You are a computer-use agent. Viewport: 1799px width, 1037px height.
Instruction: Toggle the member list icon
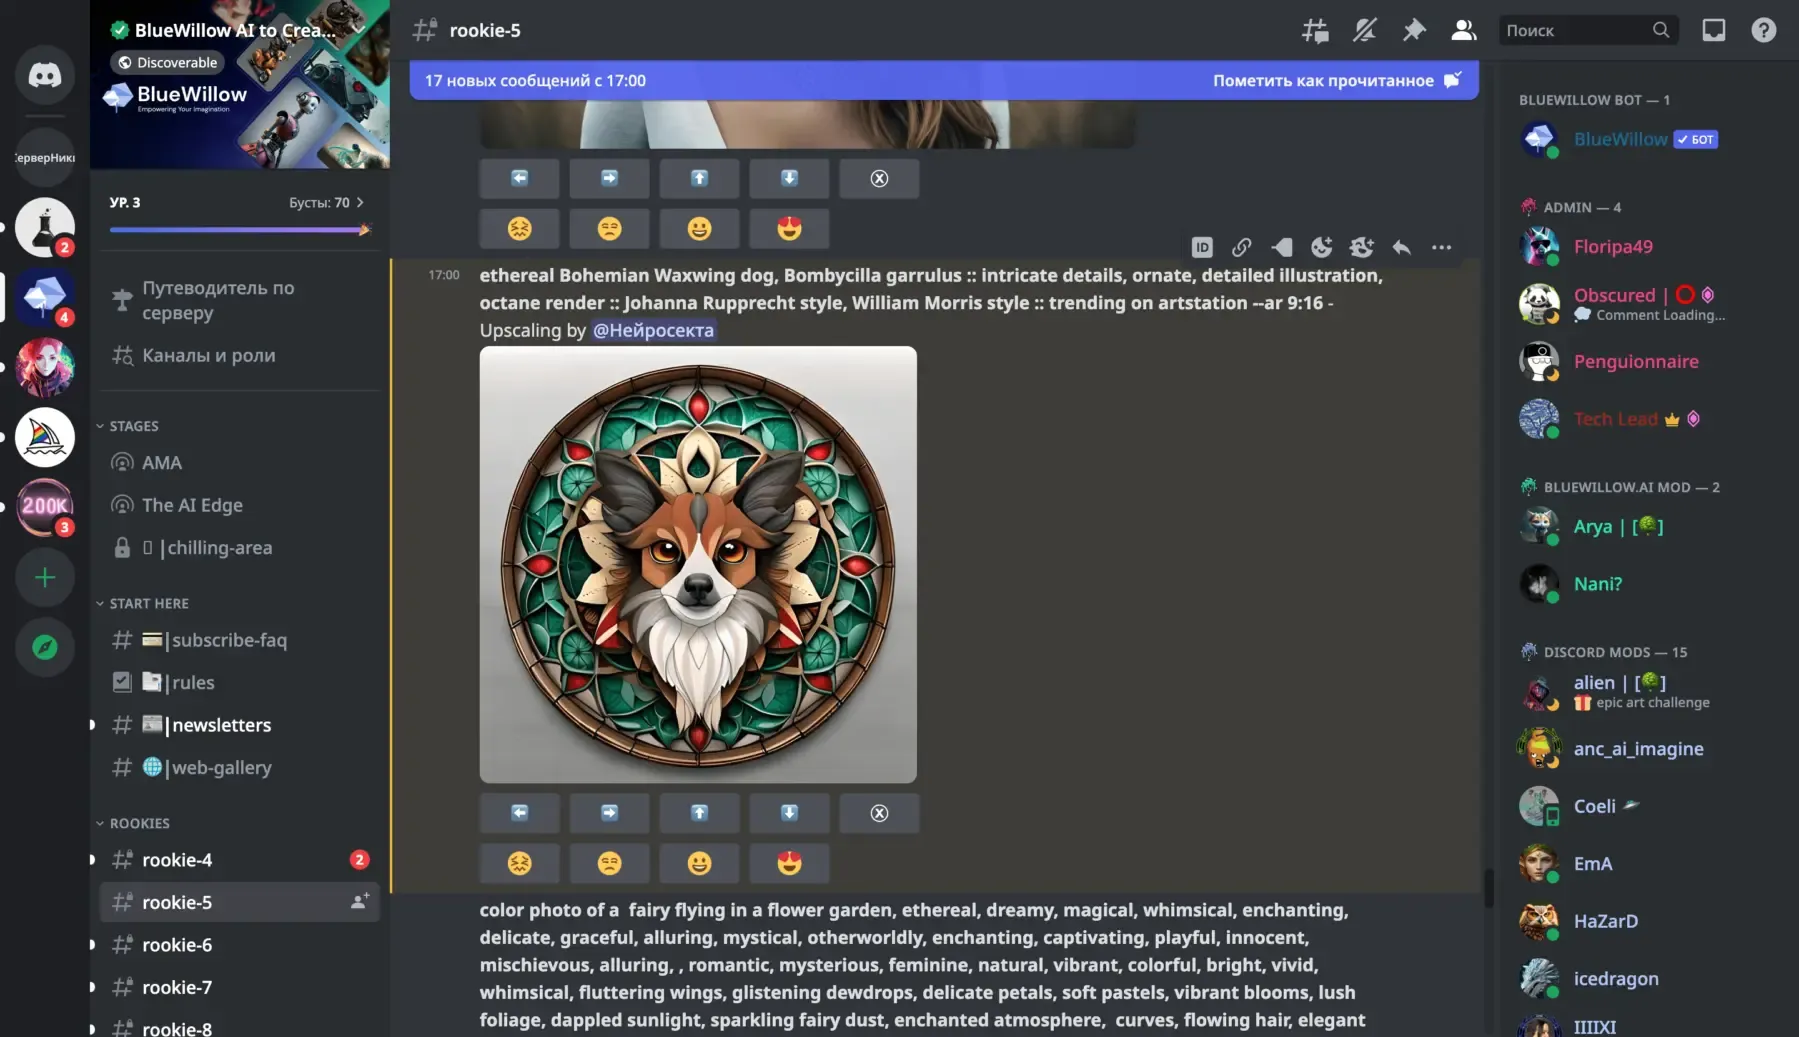[x=1464, y=31]
